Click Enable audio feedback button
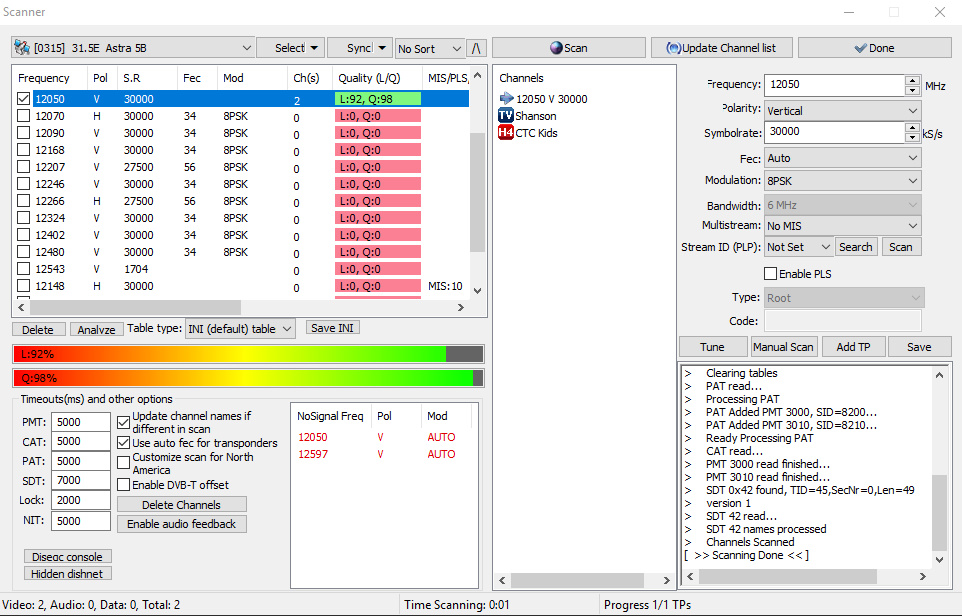 (182, 524)
